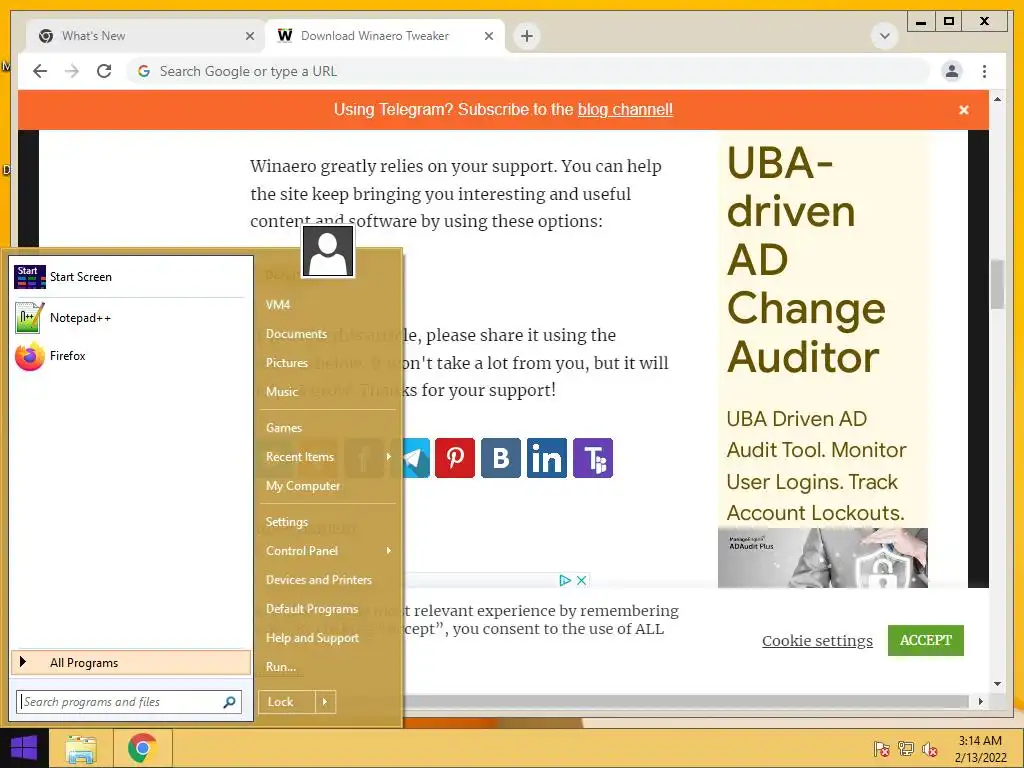Click the Lock button
Image resolution: width=1024 pixels, height=768 pixels.
click(x=287, y=702)
